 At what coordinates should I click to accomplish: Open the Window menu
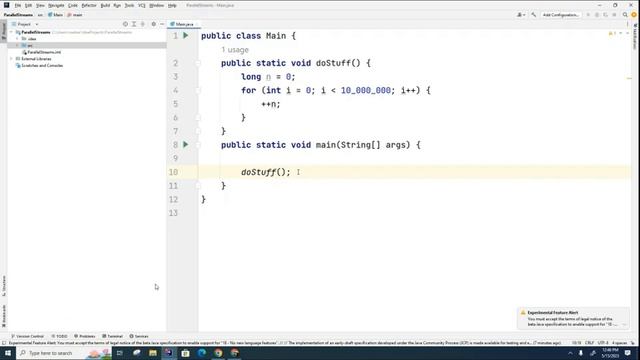coord(156,5)
